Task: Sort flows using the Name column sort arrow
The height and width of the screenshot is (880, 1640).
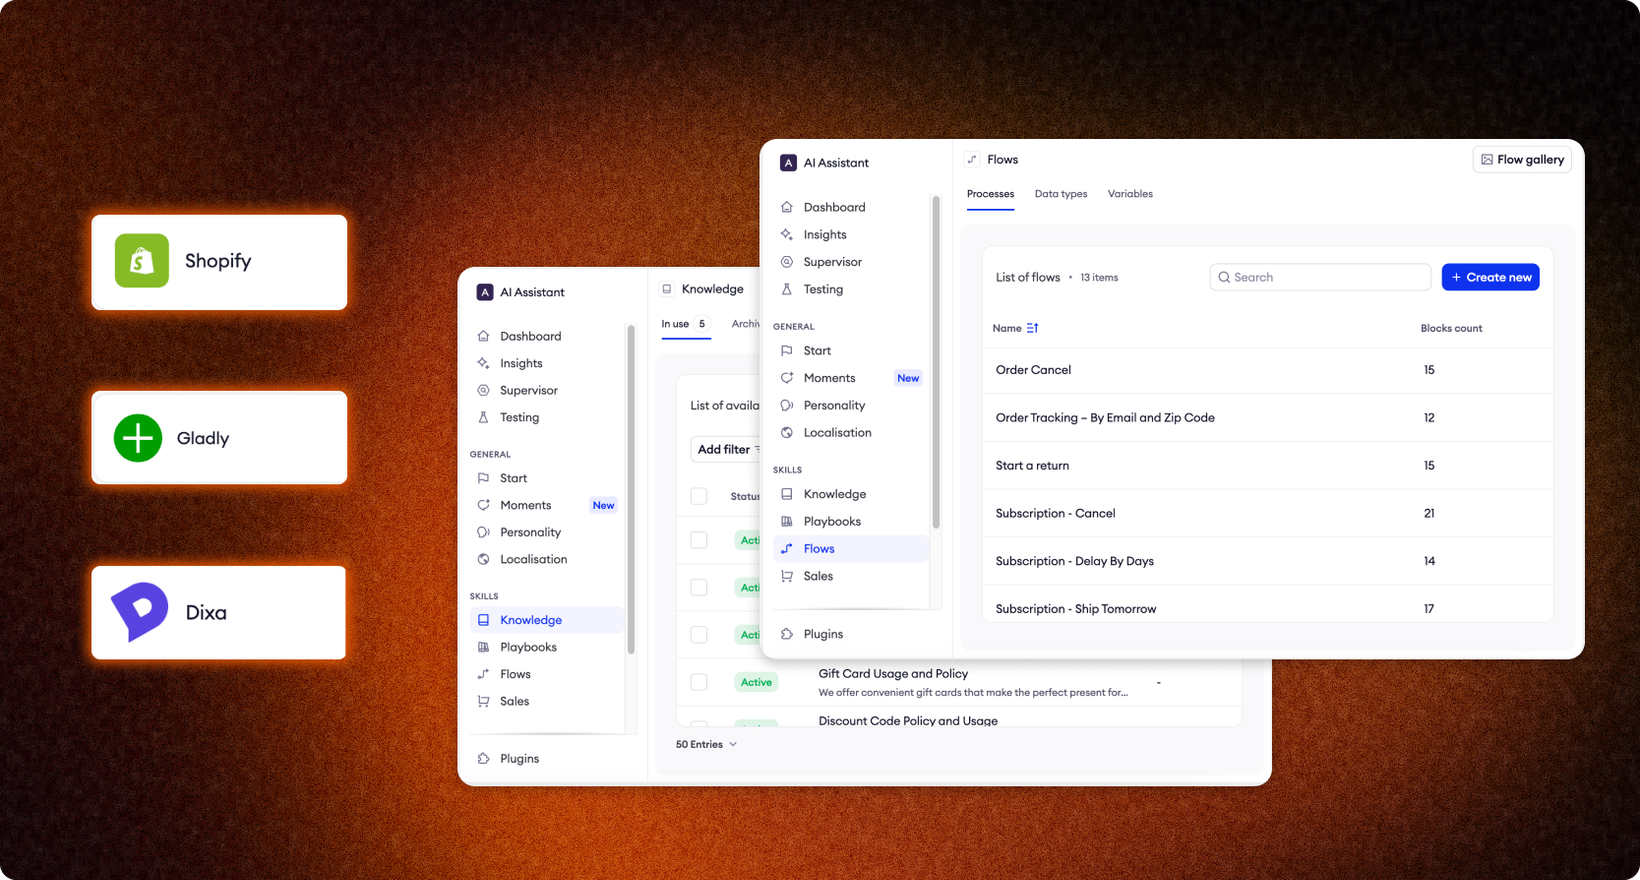Action: point(1033,328)
